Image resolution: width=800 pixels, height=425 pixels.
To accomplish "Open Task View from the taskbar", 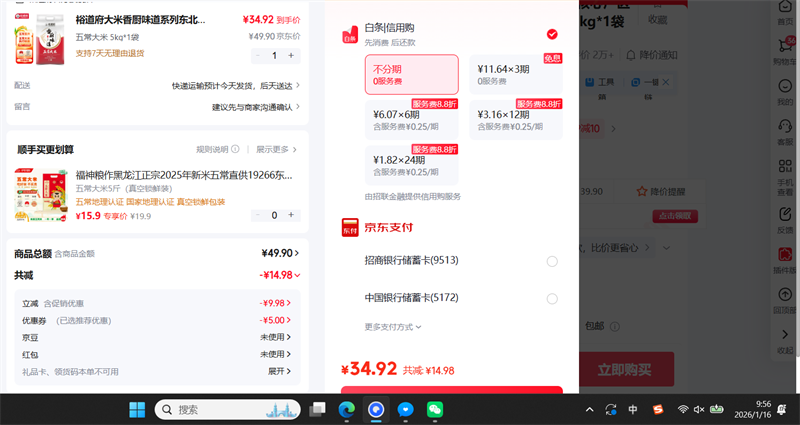I will [x=317, y=409].
